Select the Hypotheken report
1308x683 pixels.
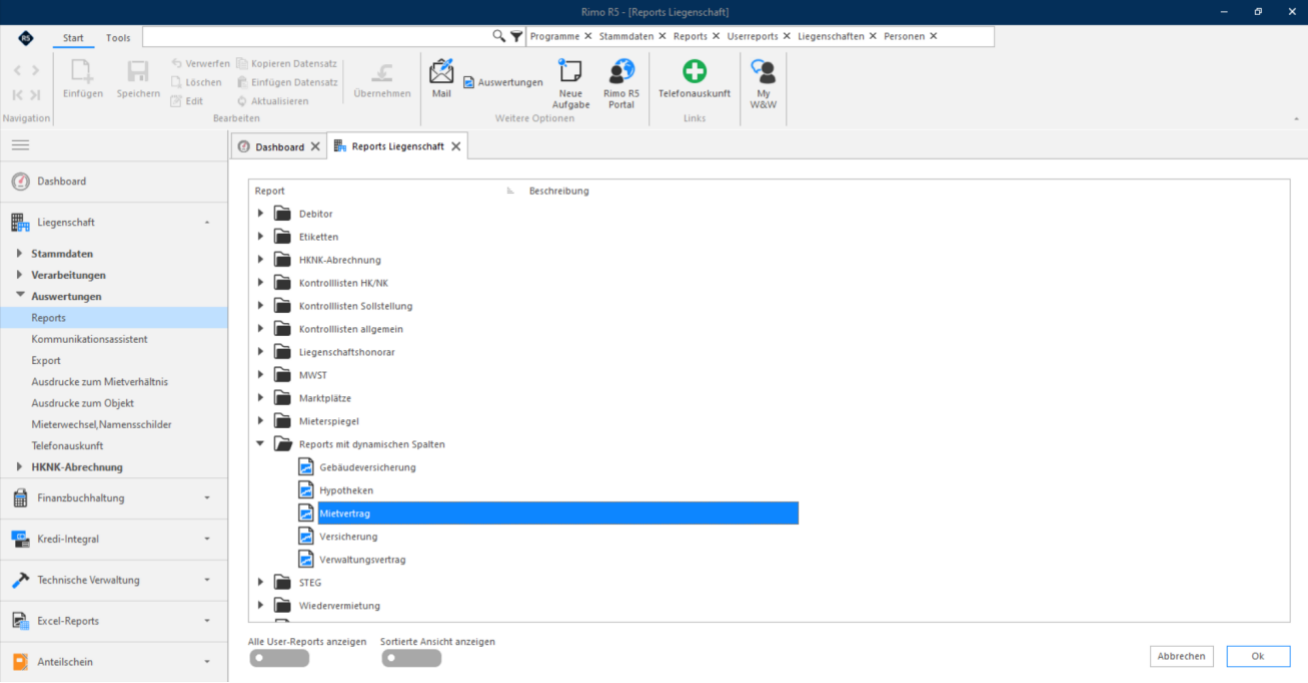click(x=346, y=490)
